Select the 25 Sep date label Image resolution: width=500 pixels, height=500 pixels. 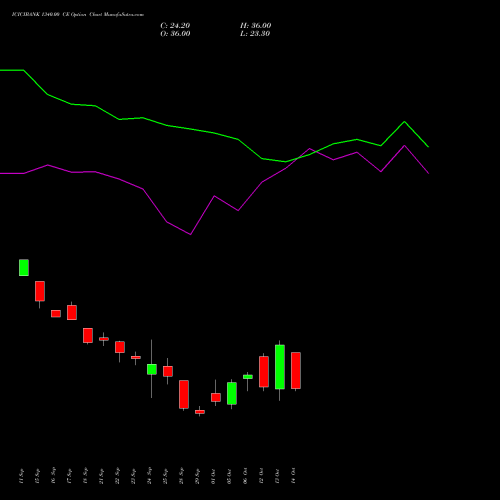tap(165, 476)
